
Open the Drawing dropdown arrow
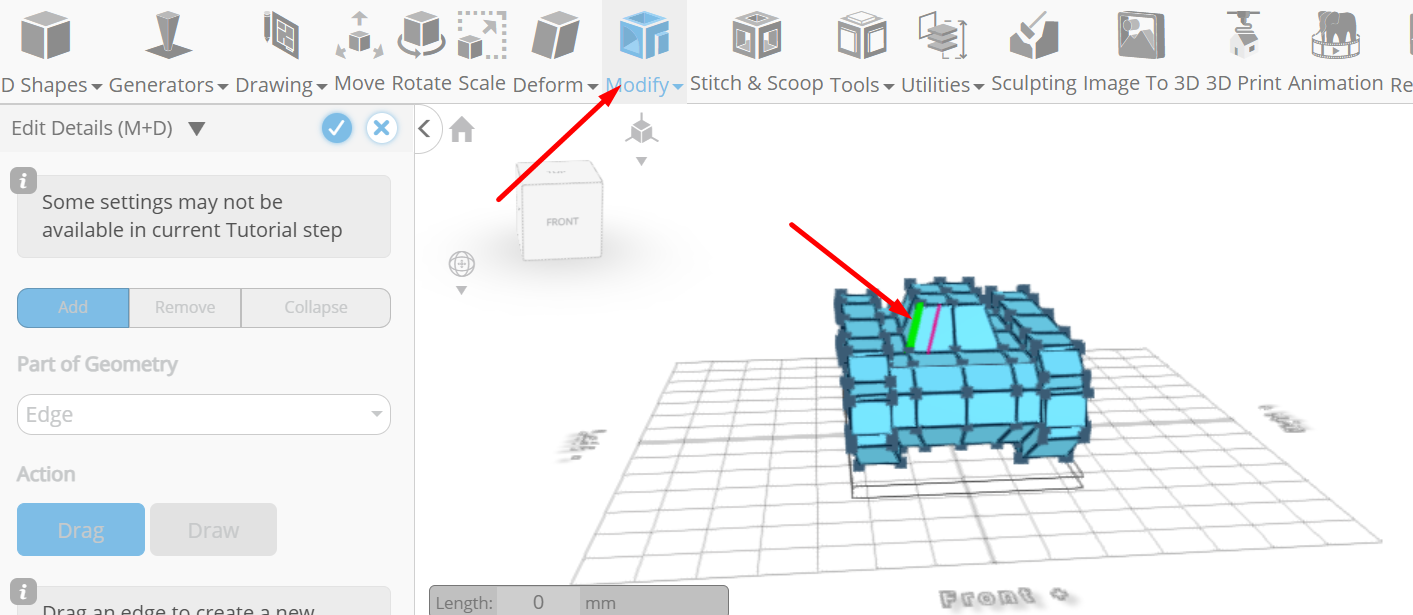[x=322, y=87]
